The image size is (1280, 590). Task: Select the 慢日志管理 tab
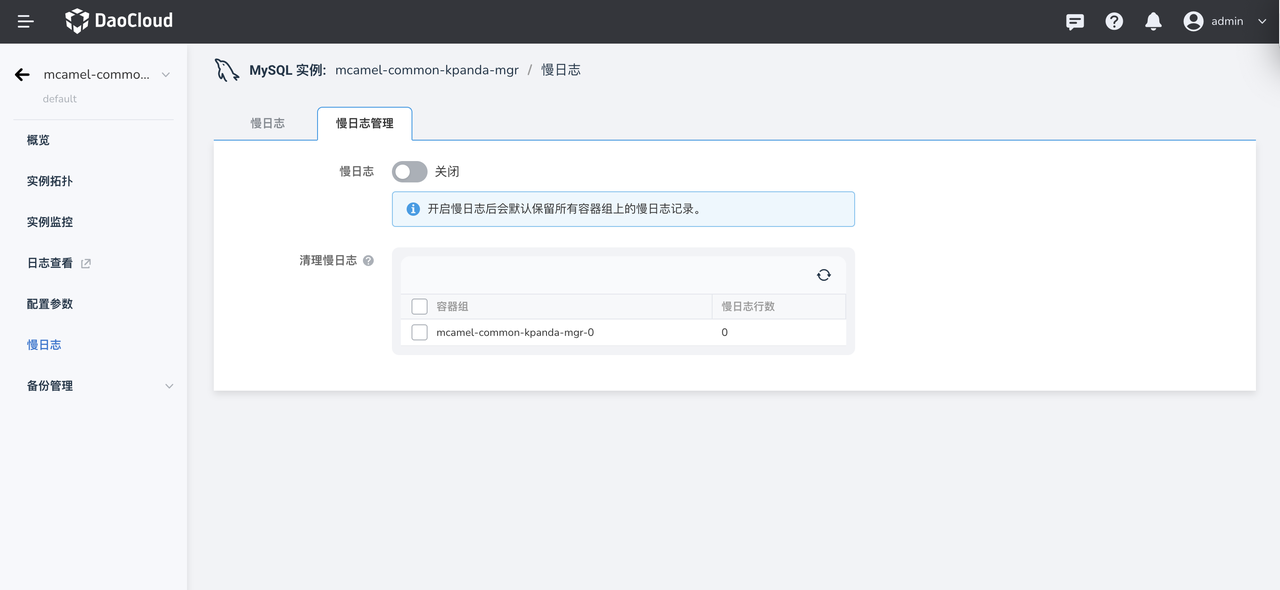click(x=364, y=123)
